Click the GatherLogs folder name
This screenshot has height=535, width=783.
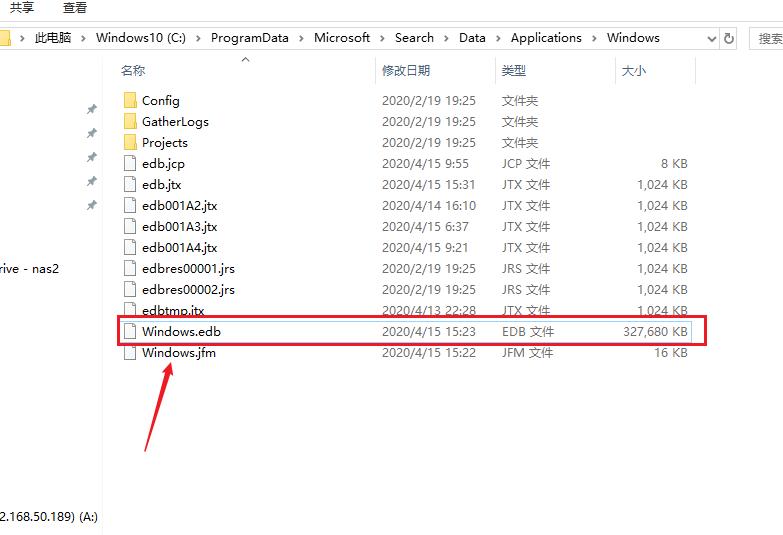(175, 121)
